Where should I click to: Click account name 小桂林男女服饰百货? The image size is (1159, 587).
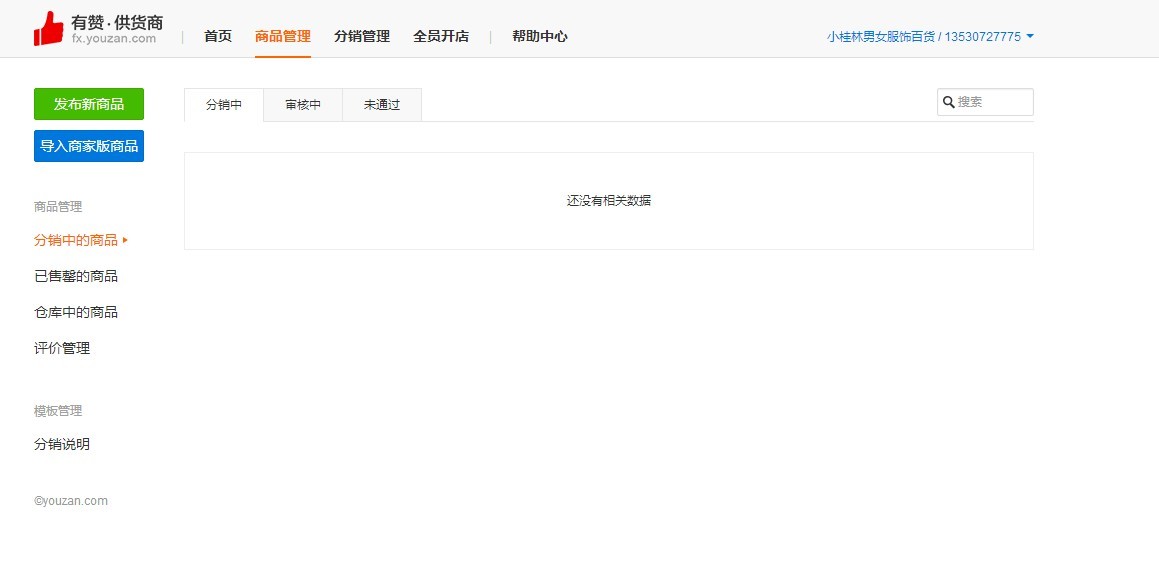point(881,36)
